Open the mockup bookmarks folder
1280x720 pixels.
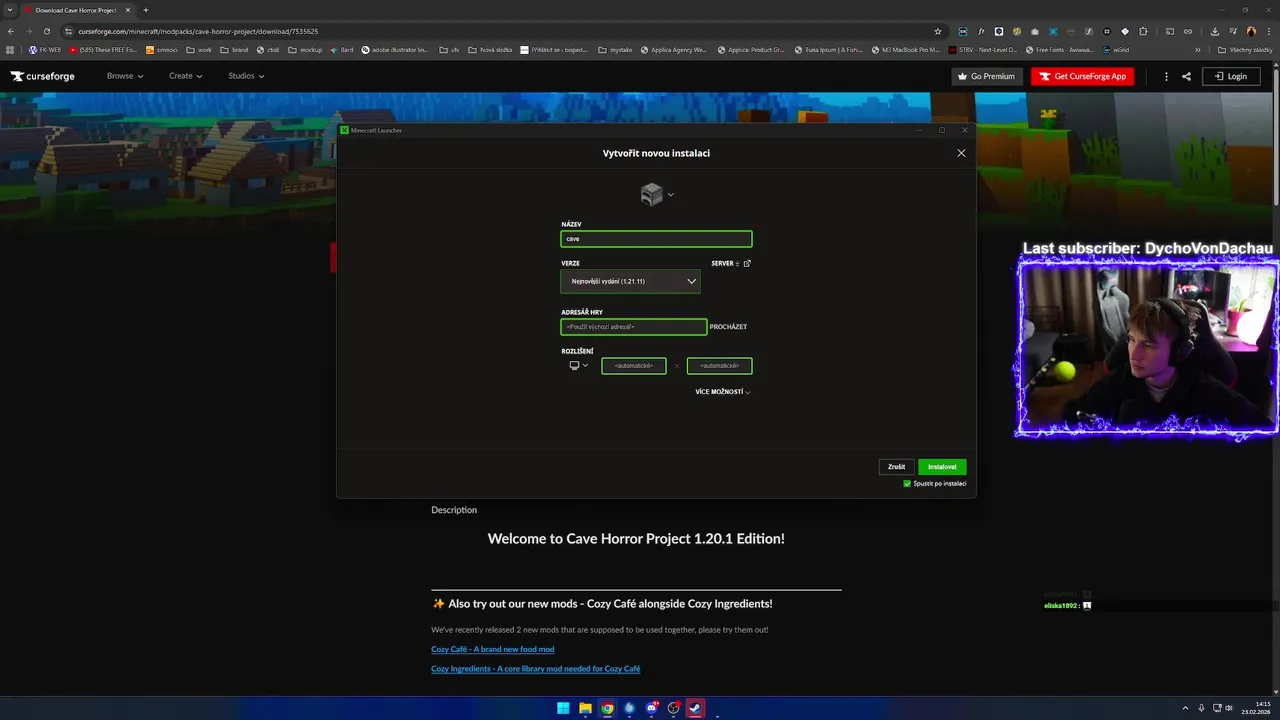click(x=305, y=49)
